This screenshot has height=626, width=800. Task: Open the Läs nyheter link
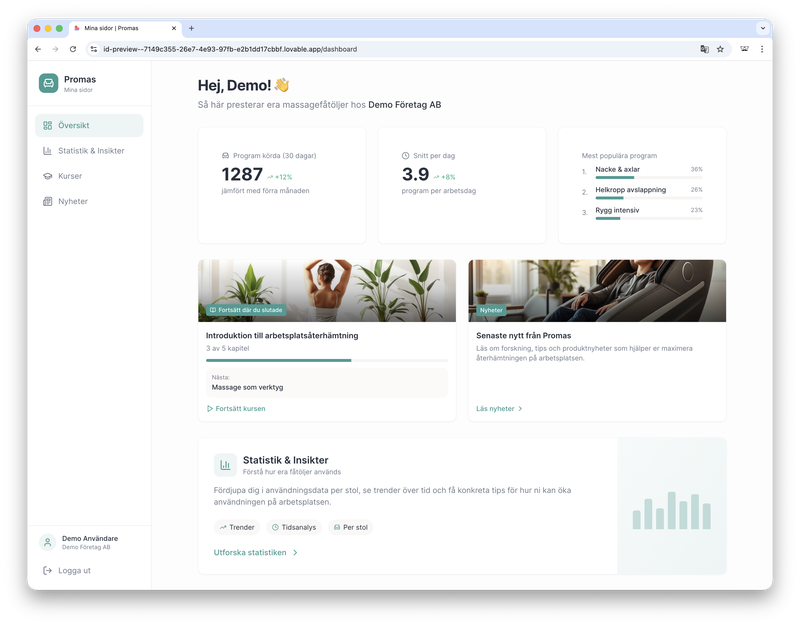pos(499,409)
